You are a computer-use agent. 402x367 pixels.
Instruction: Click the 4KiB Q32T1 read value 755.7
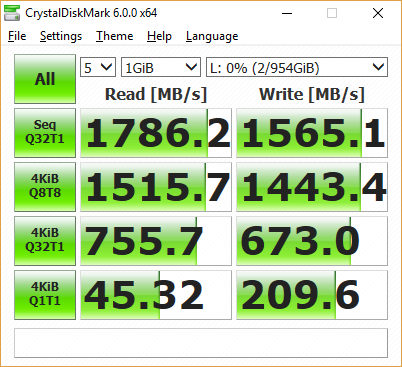coord(156,241)
